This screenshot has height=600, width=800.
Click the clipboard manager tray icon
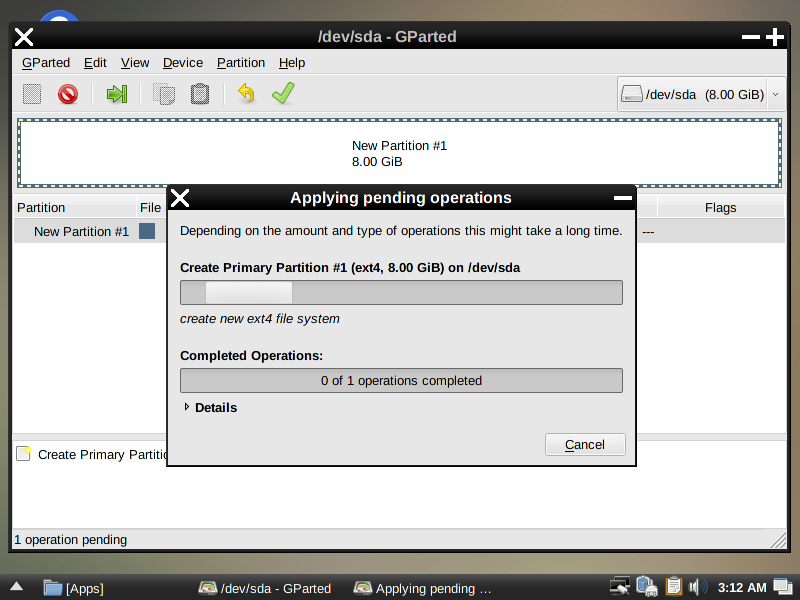click(673, 587)
